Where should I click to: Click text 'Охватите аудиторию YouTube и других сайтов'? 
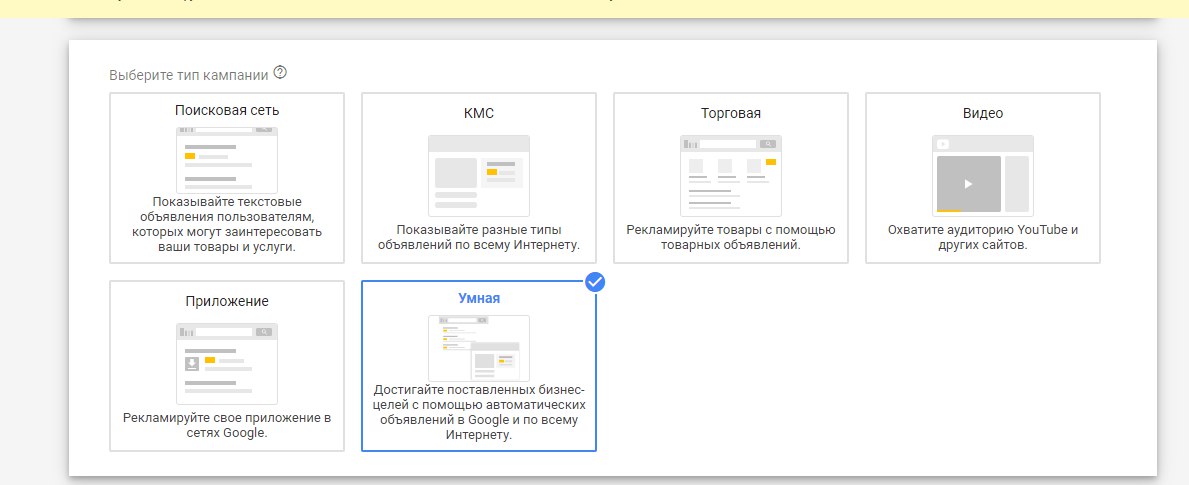click(983, 237)
